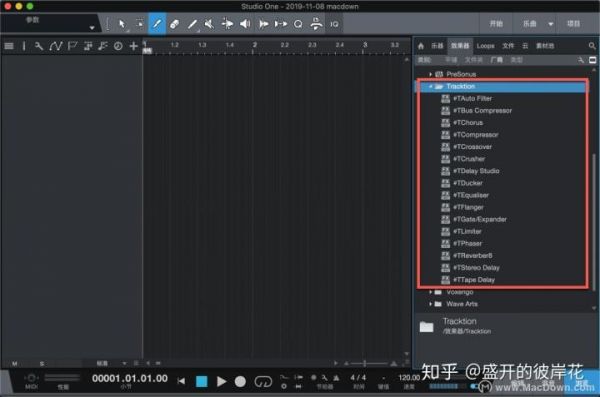Toggle the metronome icon

336,378
